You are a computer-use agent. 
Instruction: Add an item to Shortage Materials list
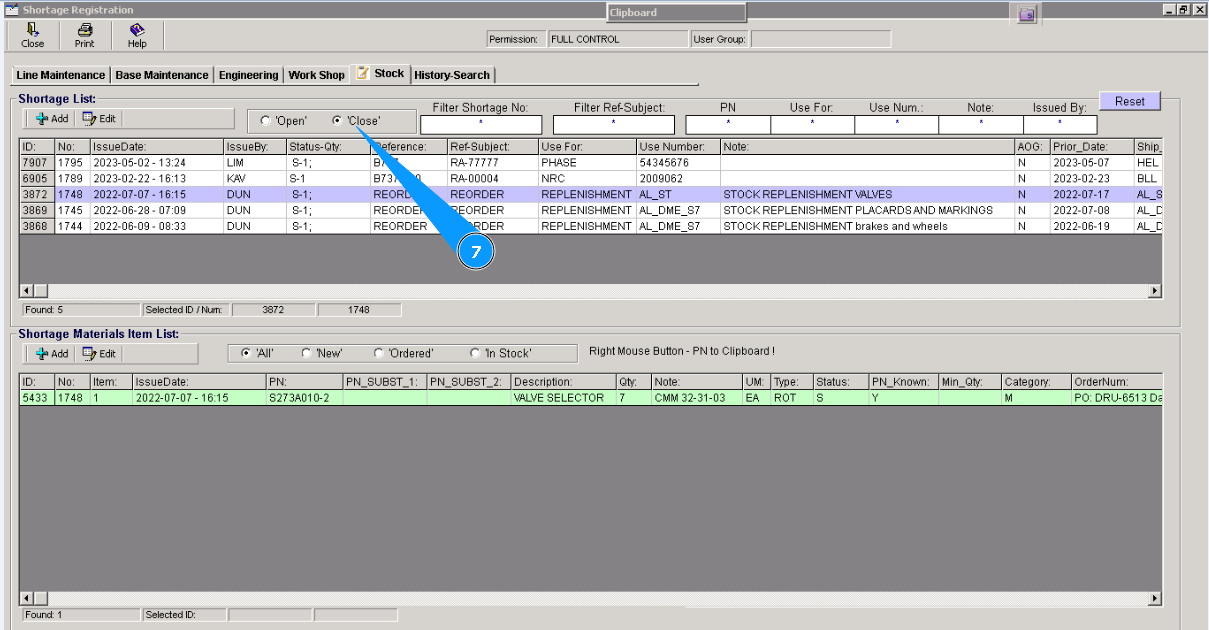(51, 354)
